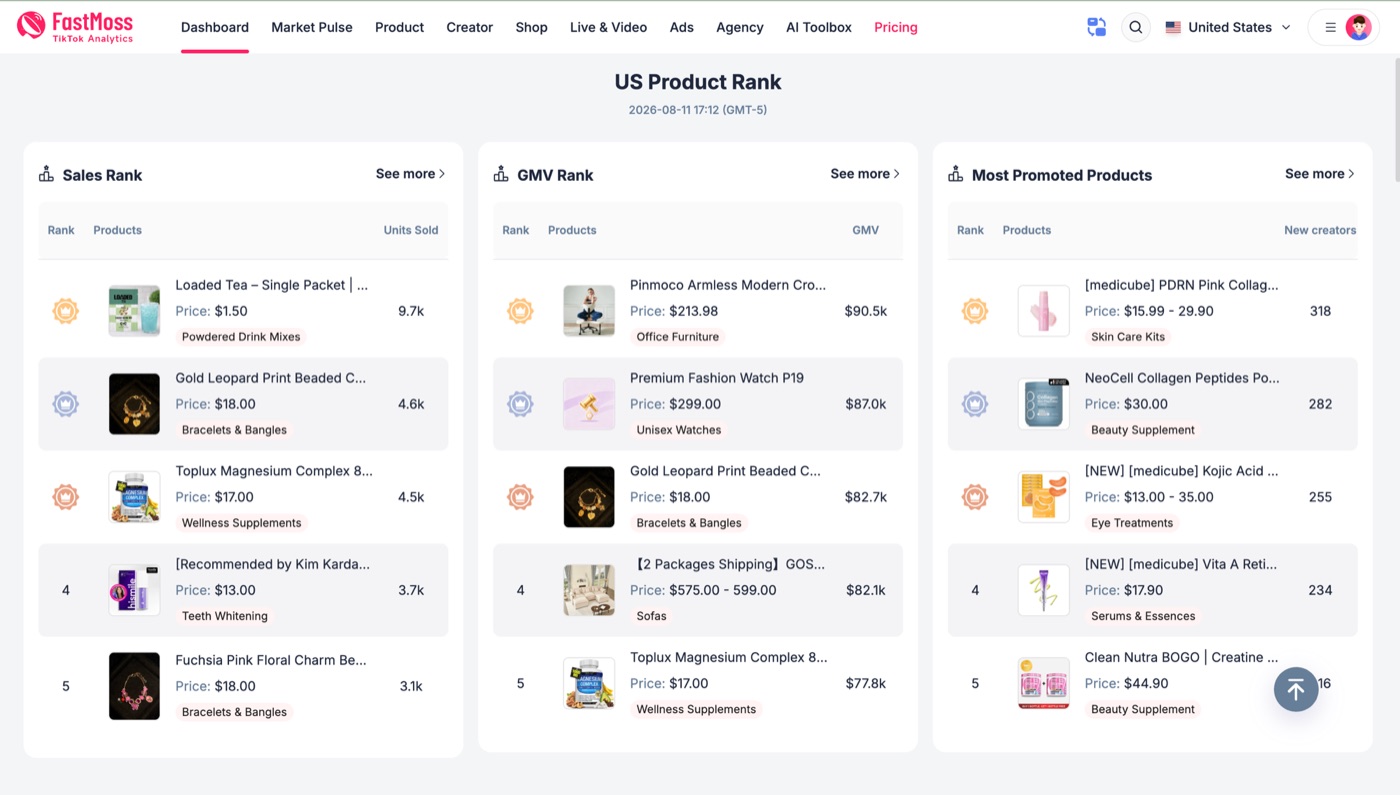Click the Unisex Watches category tag
Screen dimensions: 1400x795
[x=679, y=430]
